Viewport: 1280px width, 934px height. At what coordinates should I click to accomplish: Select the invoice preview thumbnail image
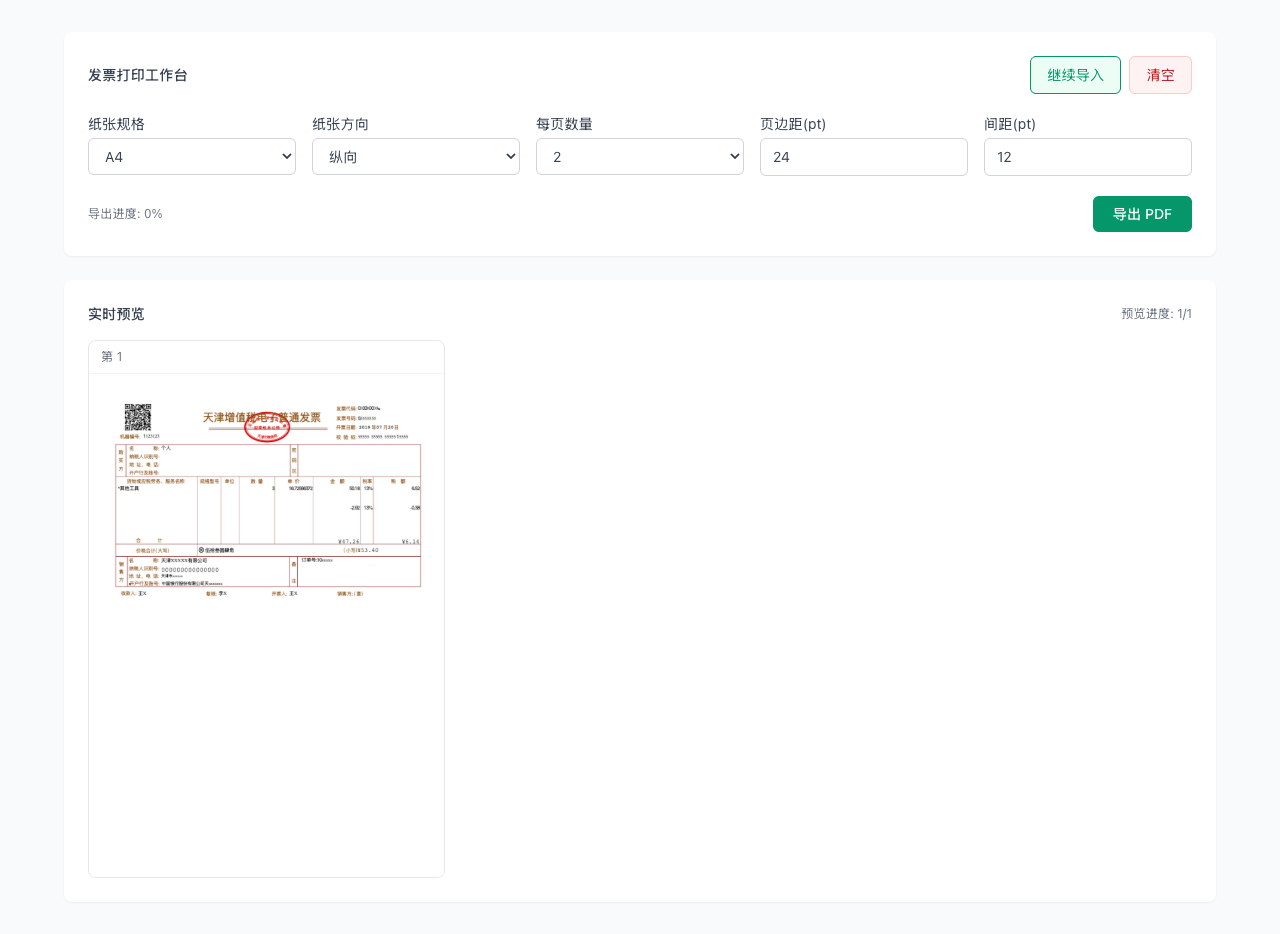pos(267,500)
